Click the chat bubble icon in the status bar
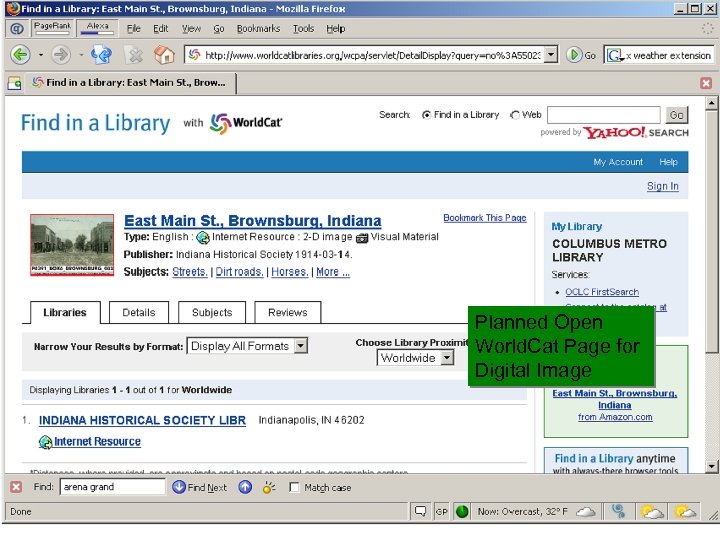This screenshot has width=720, height=540. click(x=420, y=511)
